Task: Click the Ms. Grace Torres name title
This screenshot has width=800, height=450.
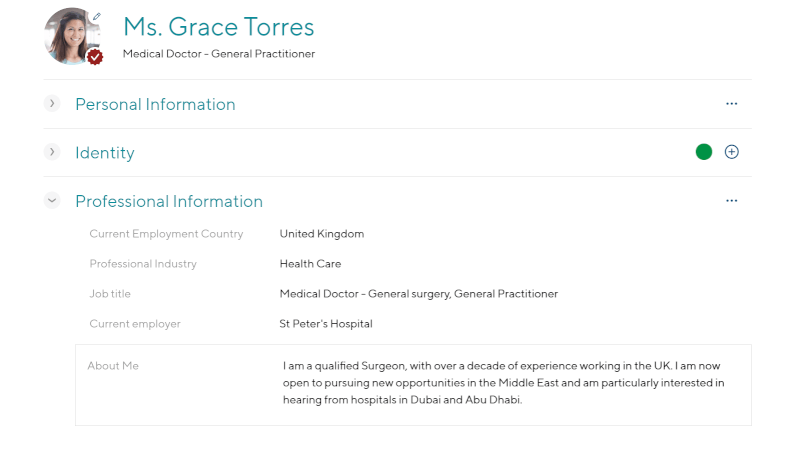Action: [x=218, y=27]
